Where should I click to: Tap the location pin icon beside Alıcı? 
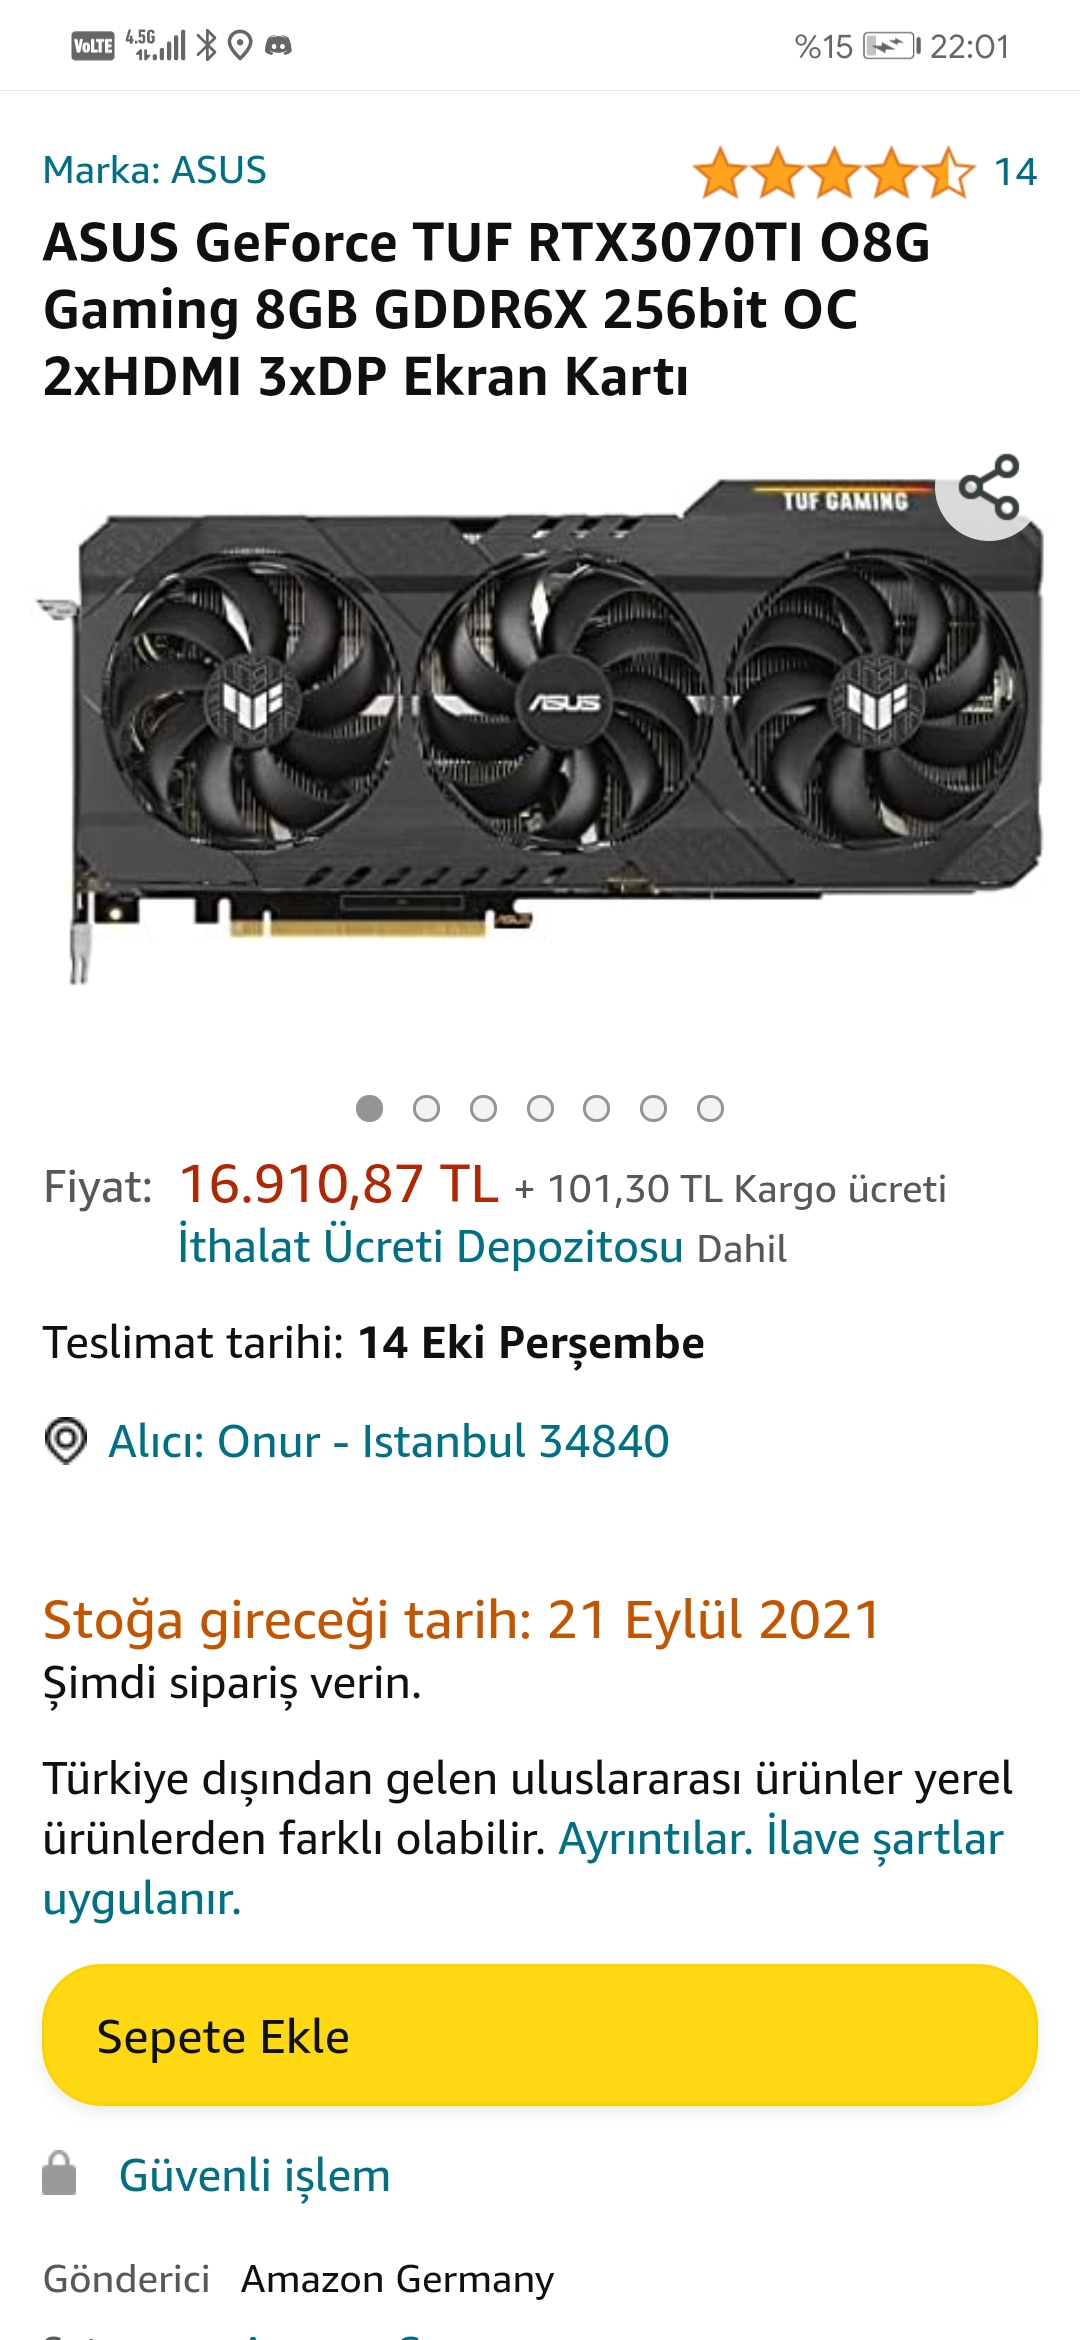[66, 1441]
